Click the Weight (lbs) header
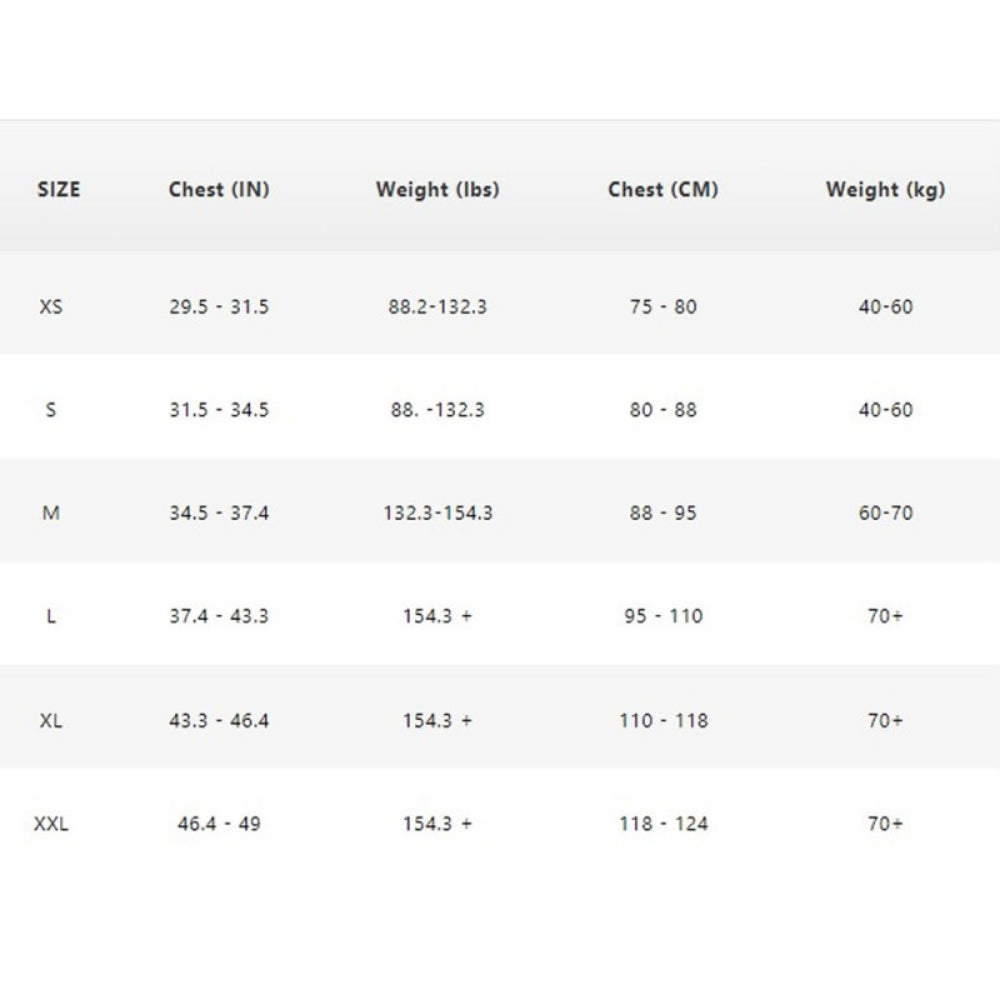The image size is (1000, 1000). (x=438, y=189)
